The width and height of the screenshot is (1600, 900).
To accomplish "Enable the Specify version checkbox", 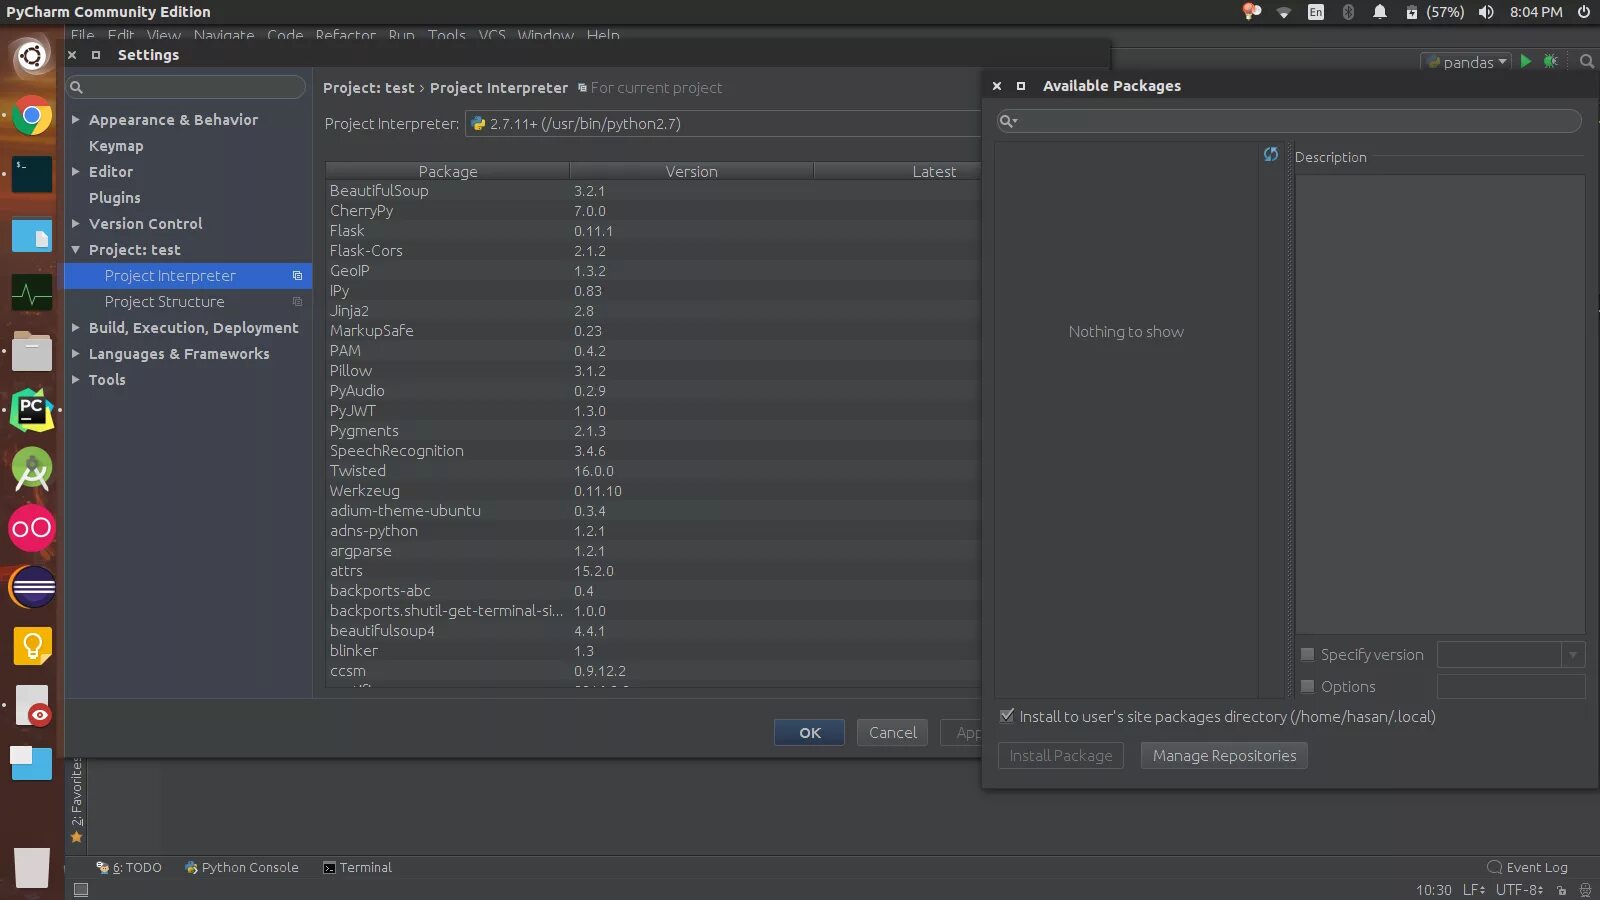I will pyautogui.click(x=1307, y=654).
